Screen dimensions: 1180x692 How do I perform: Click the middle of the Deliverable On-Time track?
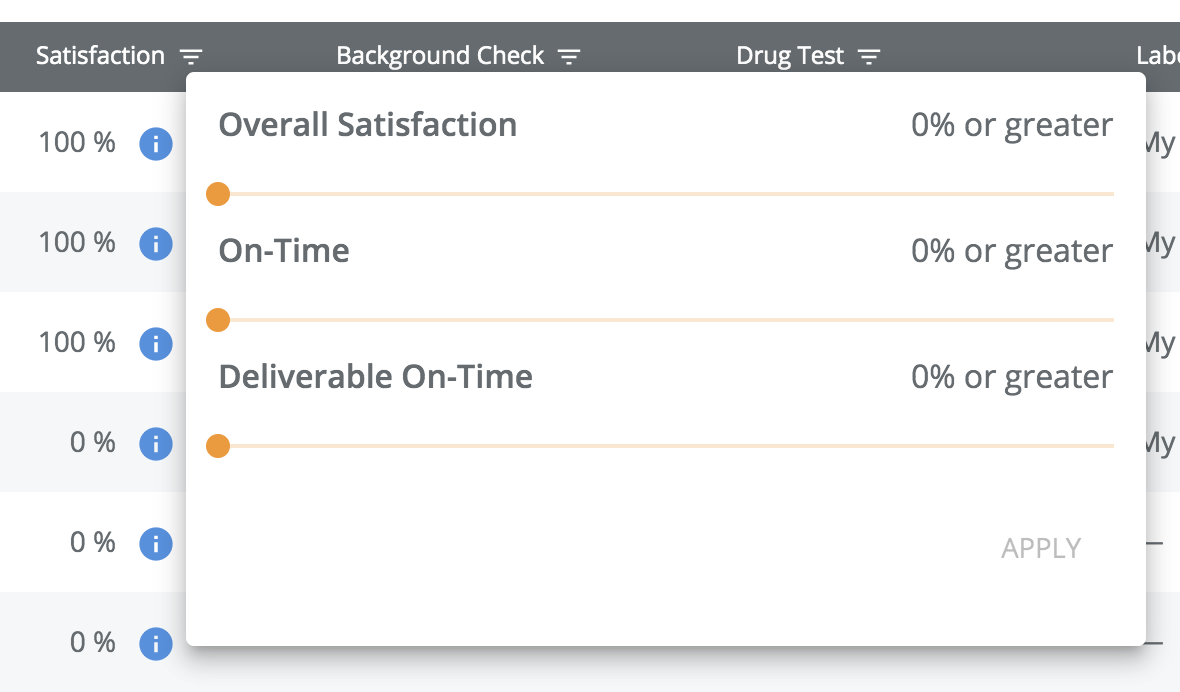point(665,446)
